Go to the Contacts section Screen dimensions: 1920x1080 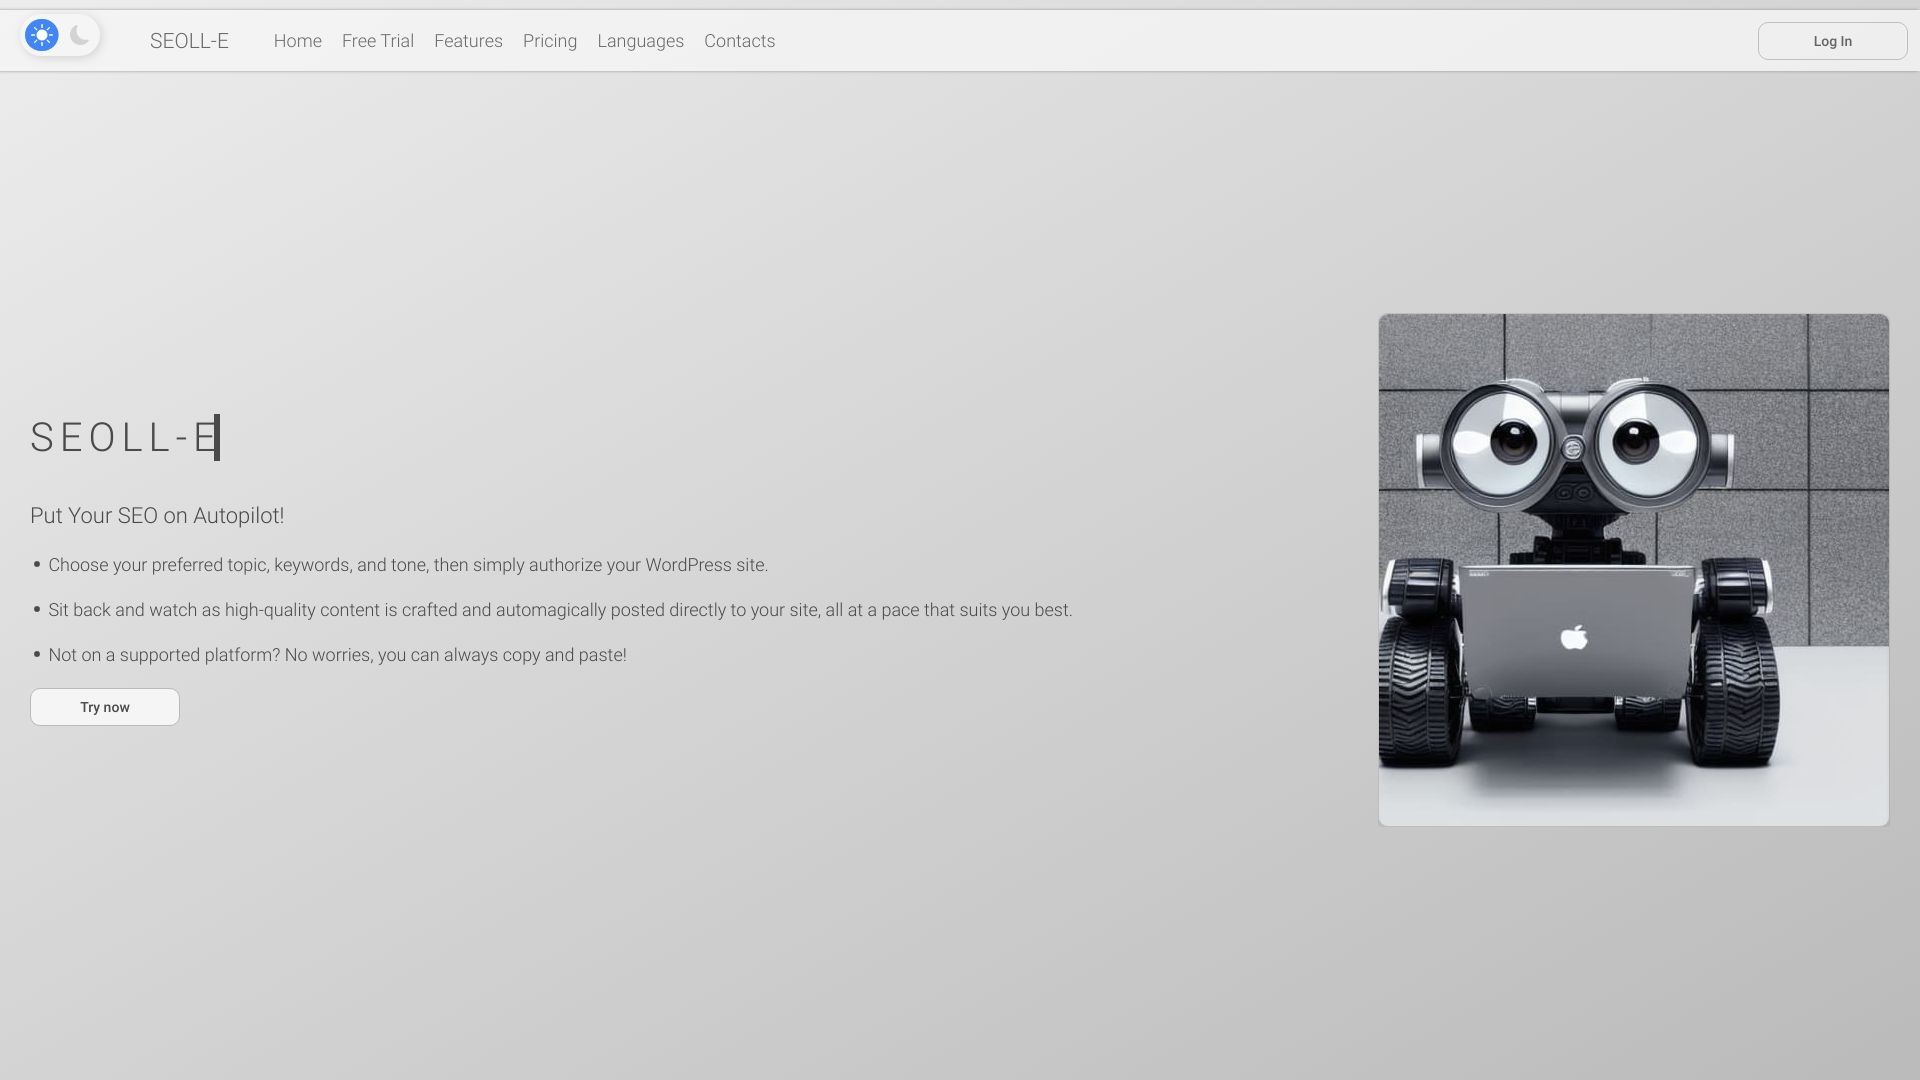[739, 41]
